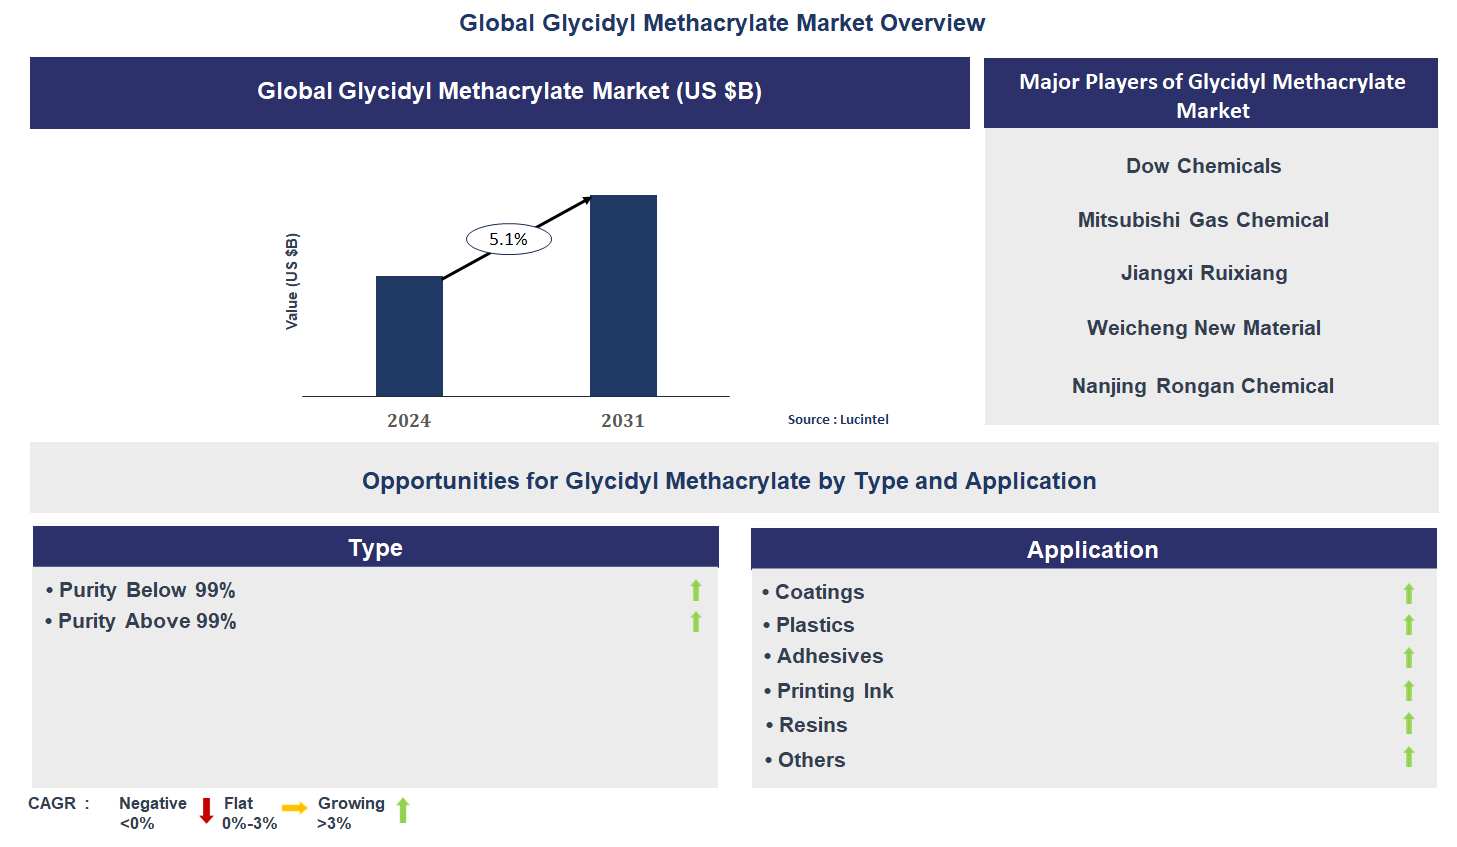The image size is (1457, 847).
Task: Click arrow beside Purity Above 99%
Action: [x=695, y=622]
